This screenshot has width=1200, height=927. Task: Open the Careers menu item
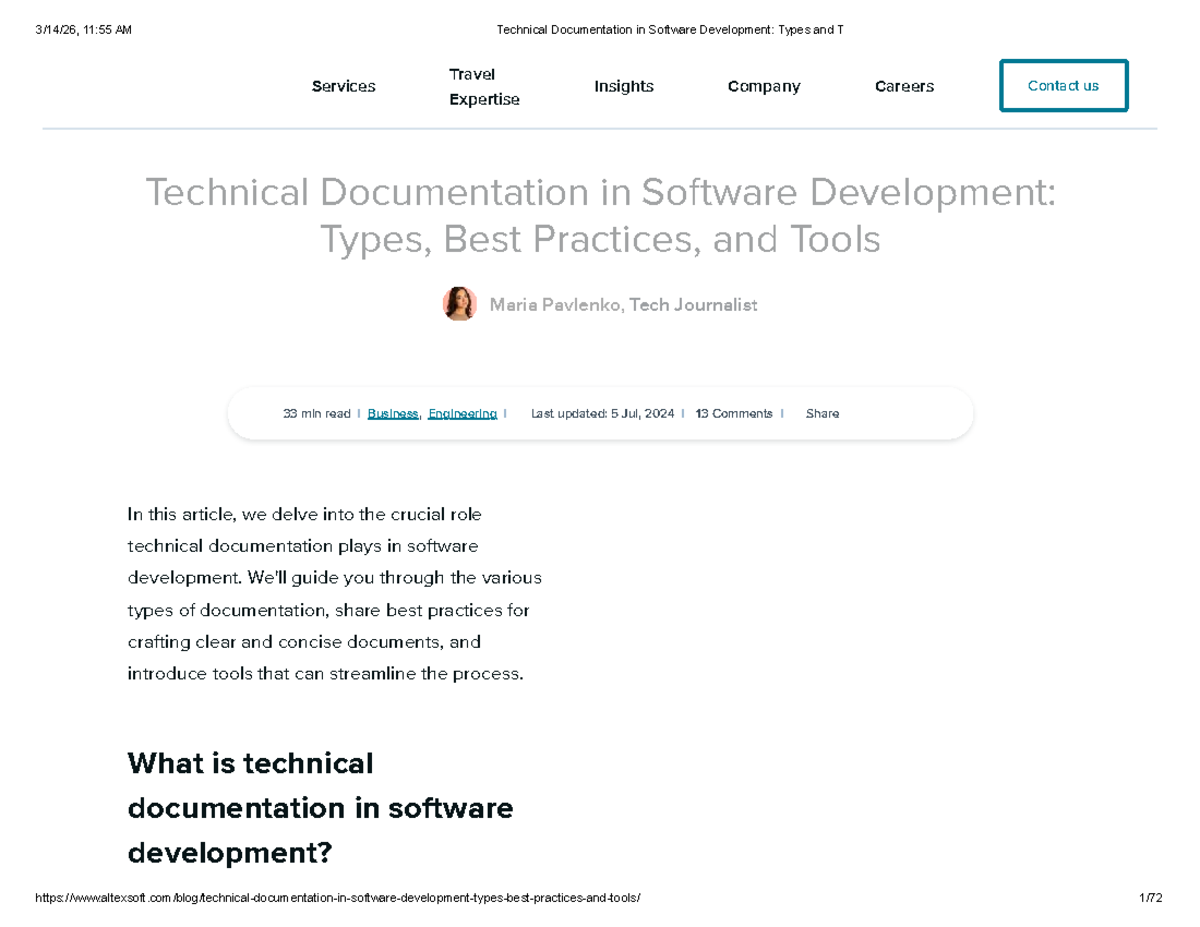coord(904,86)
